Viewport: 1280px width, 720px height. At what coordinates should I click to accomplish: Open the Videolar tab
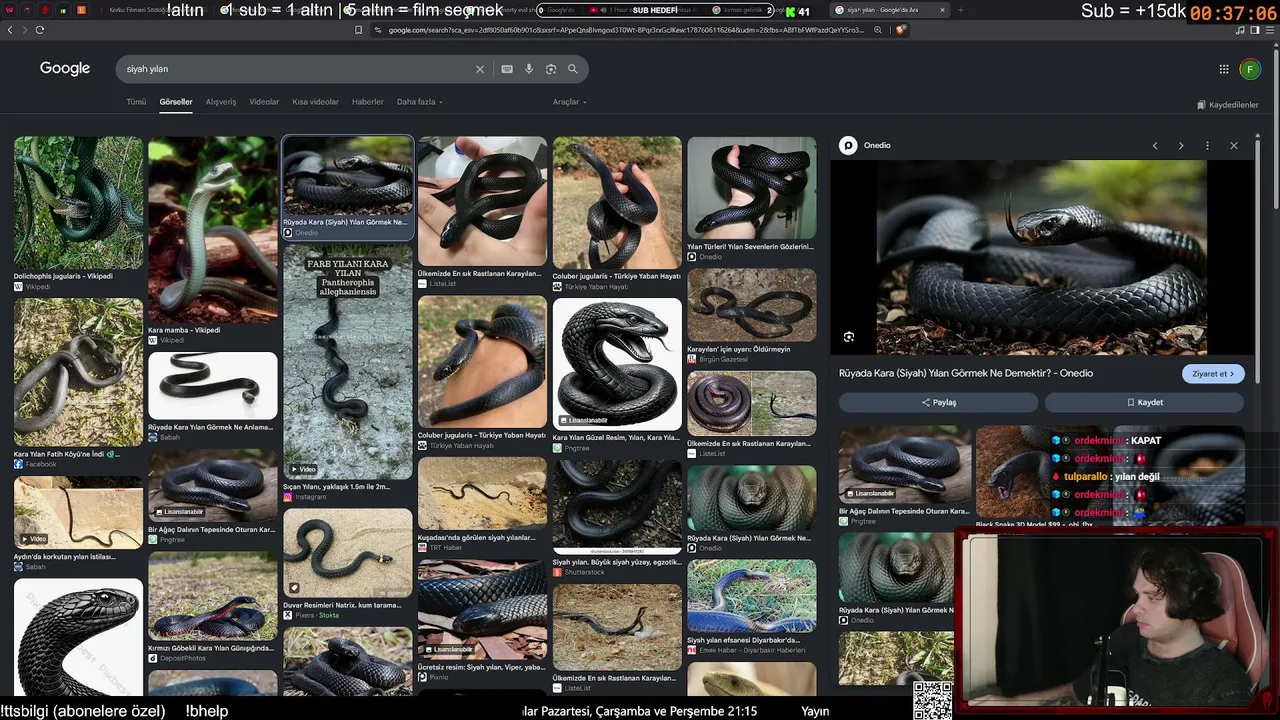point(264,102)
